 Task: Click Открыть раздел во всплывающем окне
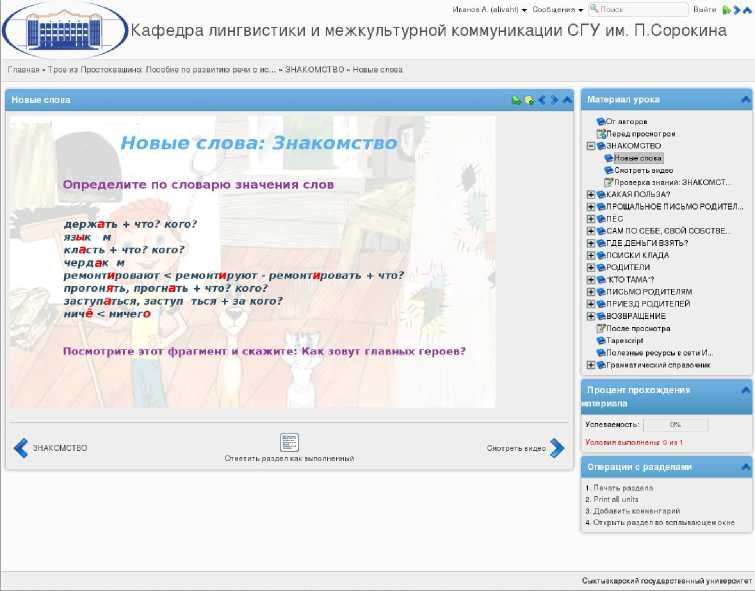[664, 523]
